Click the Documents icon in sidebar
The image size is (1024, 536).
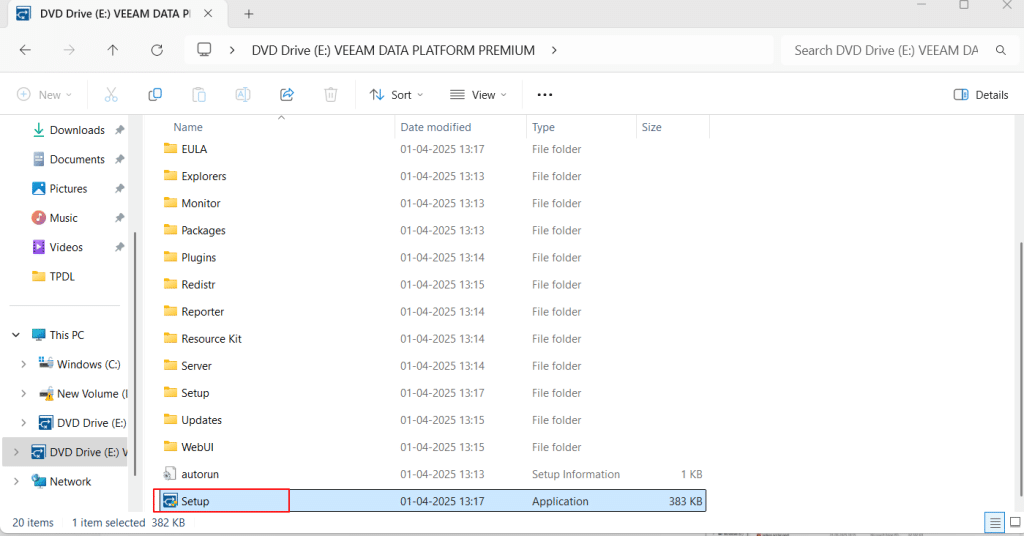coord(39,159)
